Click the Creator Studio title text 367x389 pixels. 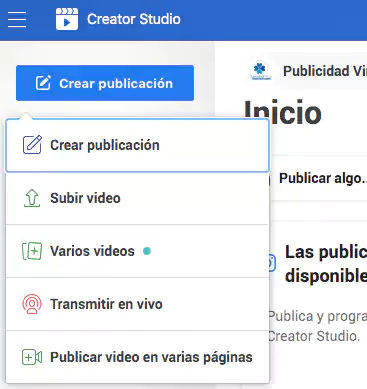pos(134,19)
